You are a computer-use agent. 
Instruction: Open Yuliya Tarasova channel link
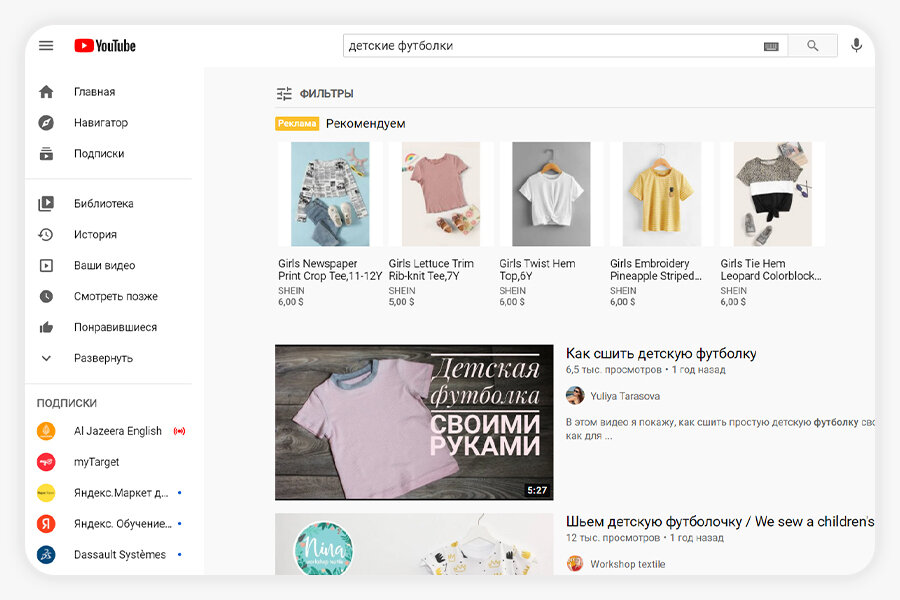coord(625,396)
